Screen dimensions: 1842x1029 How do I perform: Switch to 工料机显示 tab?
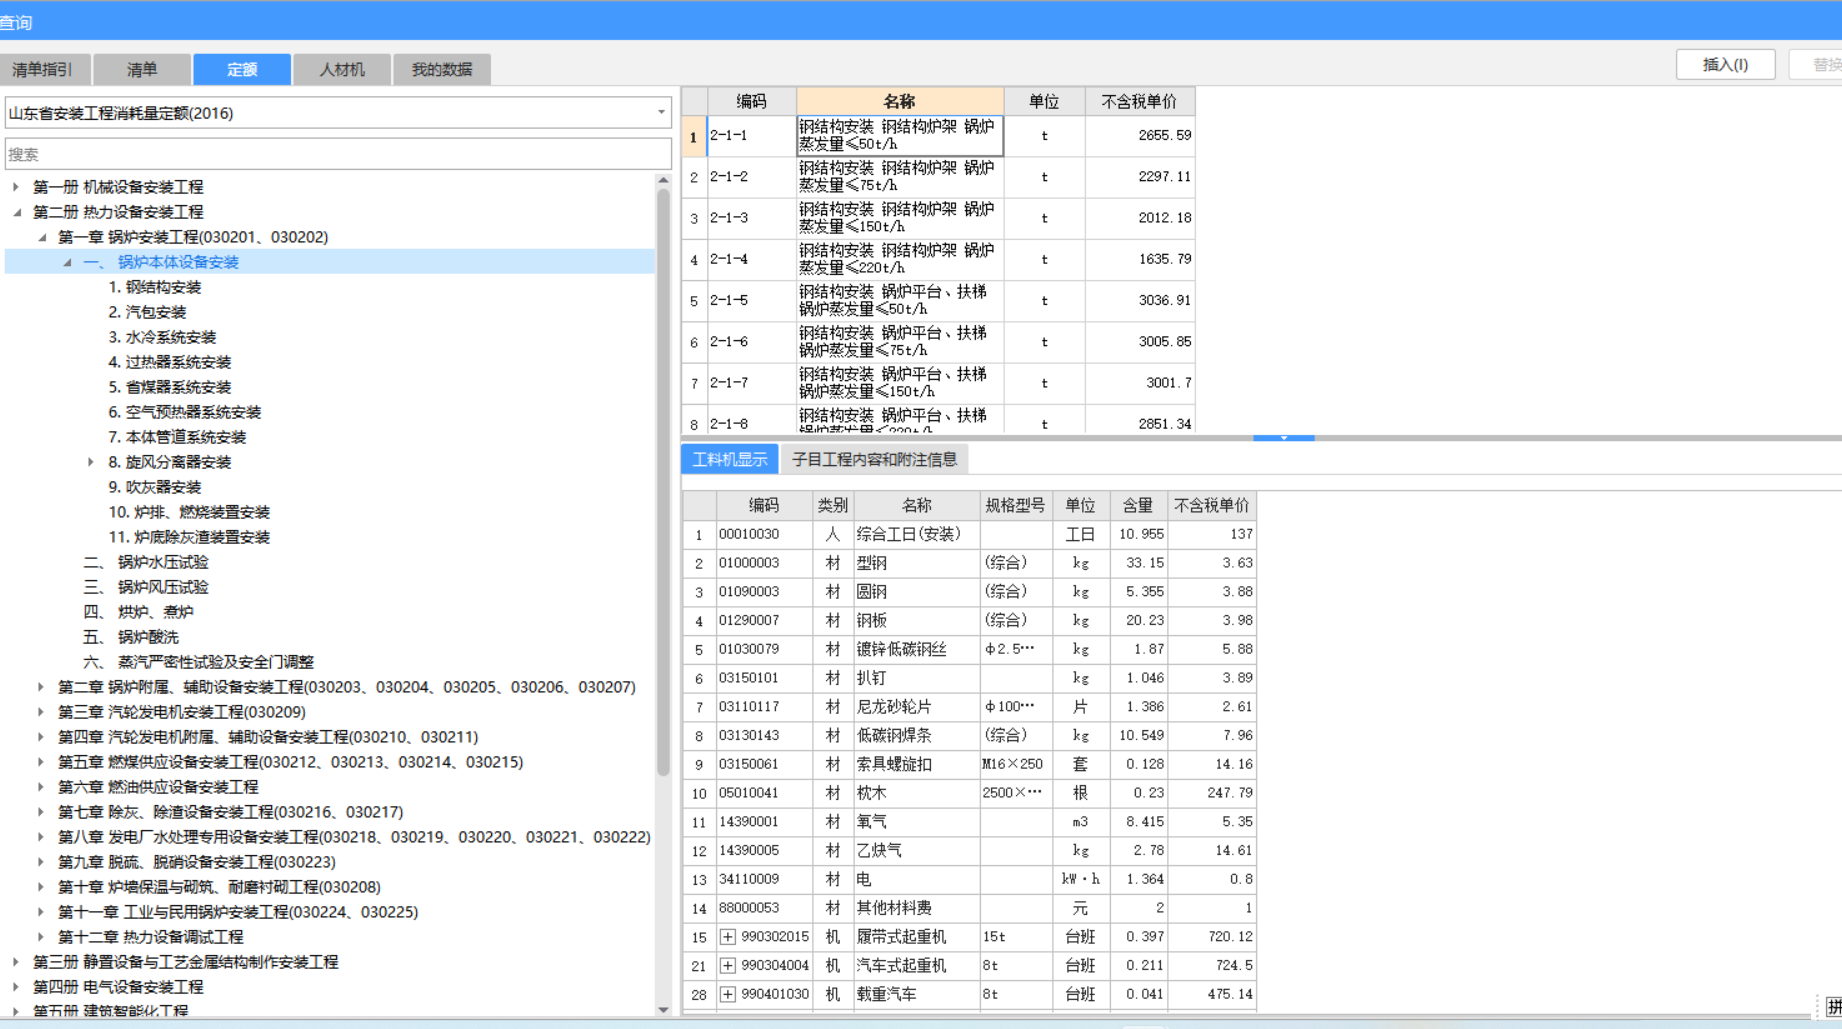tap(730, 459)
